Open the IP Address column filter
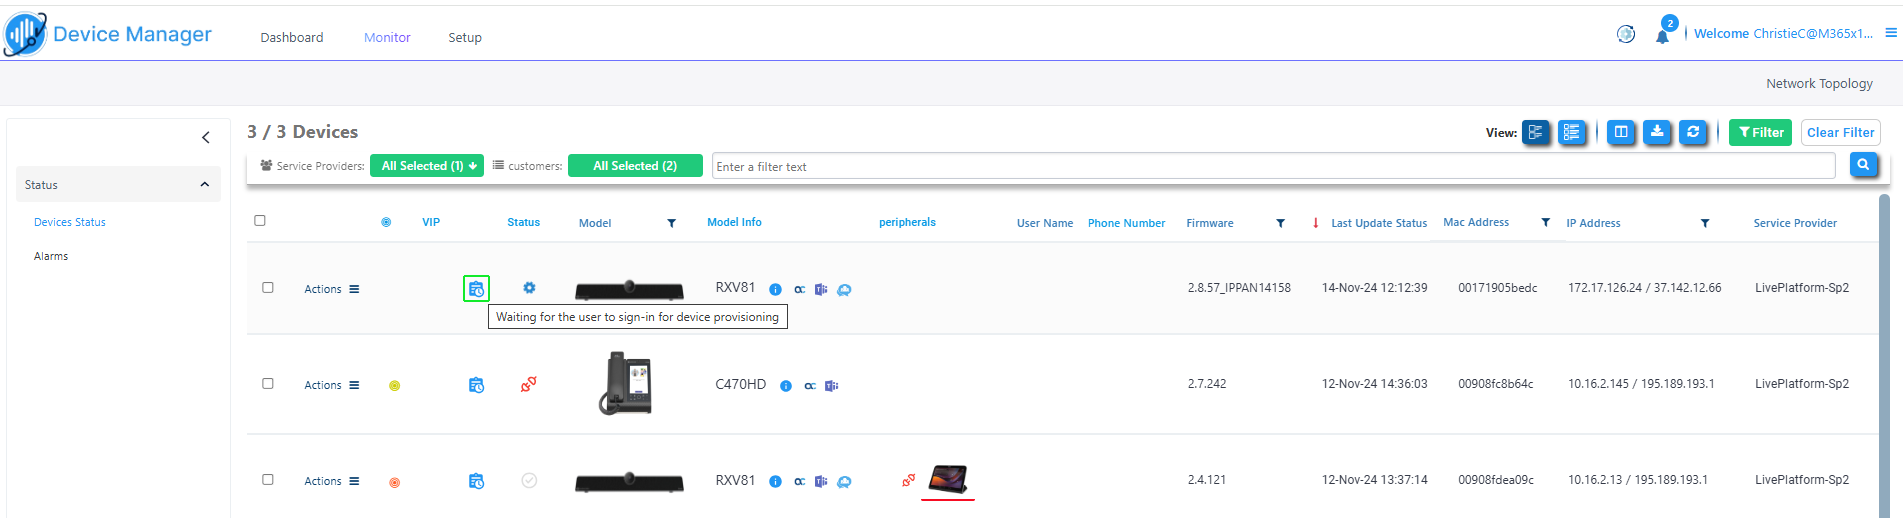Viewport: 1903px width, 518px height. tap(1704, 223)
